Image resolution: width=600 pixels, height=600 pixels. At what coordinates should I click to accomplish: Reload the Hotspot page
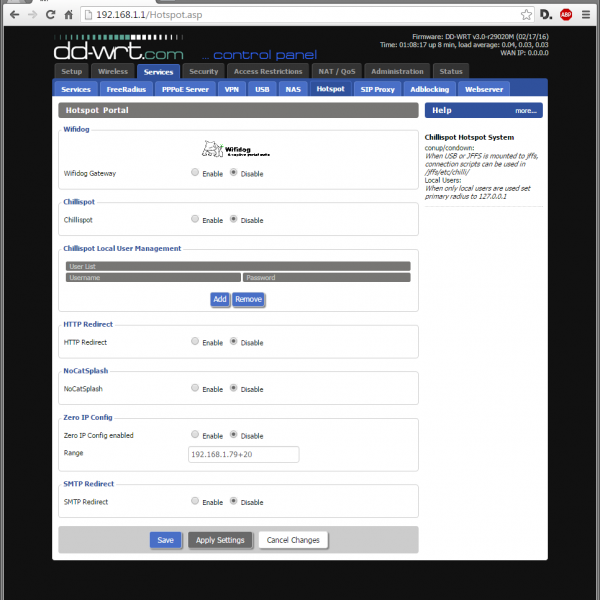(53, 15)
